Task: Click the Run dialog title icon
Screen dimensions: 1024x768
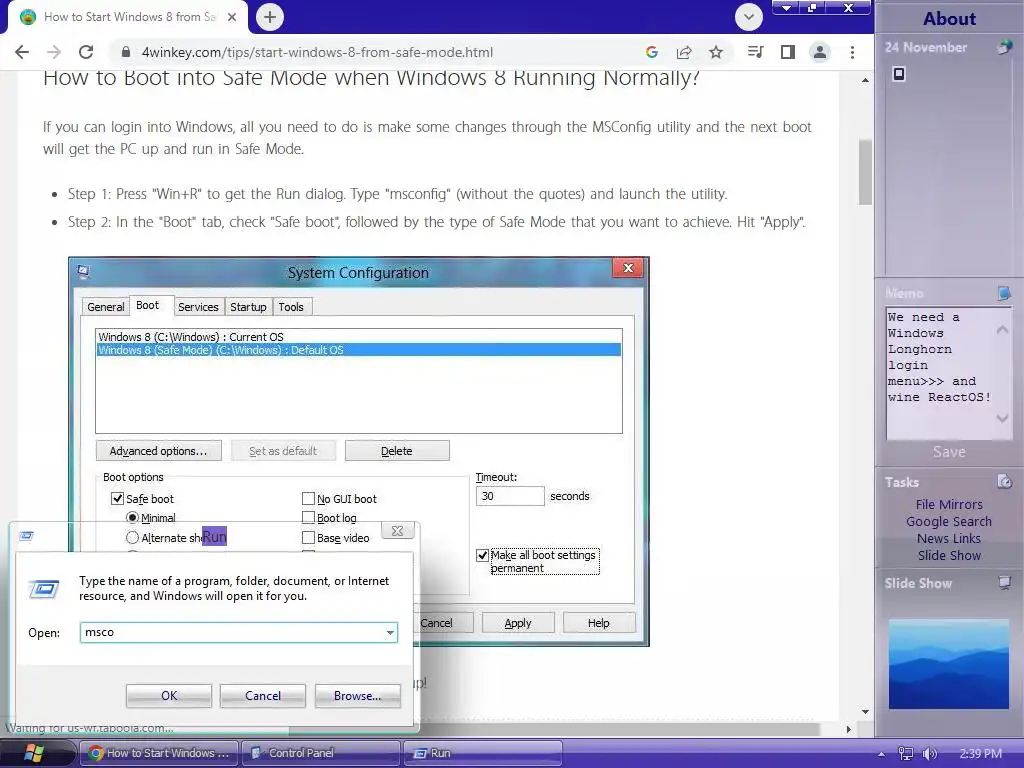Action: click(x=26, y=536)
